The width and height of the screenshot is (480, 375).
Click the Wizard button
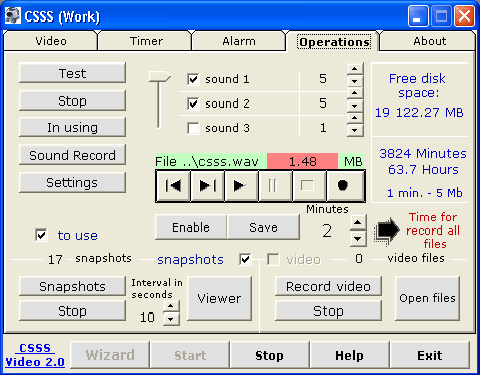(x=110, y=355)
